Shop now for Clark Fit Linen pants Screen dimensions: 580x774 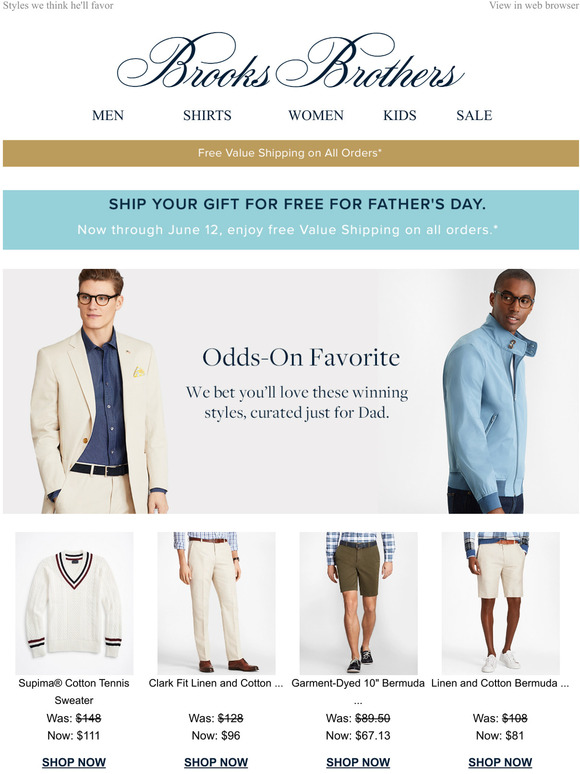pyautogui.click(x=216, y=762)
